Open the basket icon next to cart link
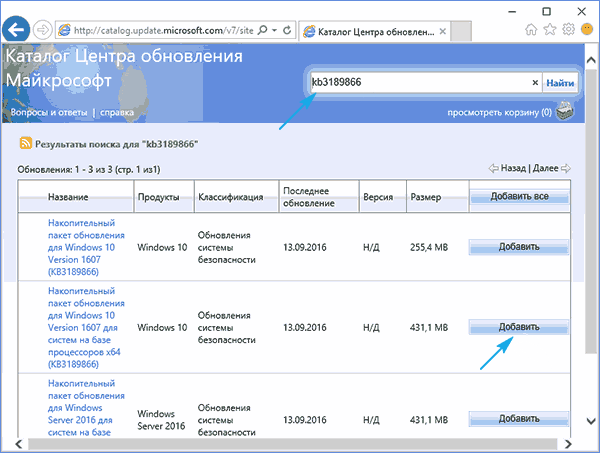This screenshot has width=600, height=453. click(x=566, y=112)
